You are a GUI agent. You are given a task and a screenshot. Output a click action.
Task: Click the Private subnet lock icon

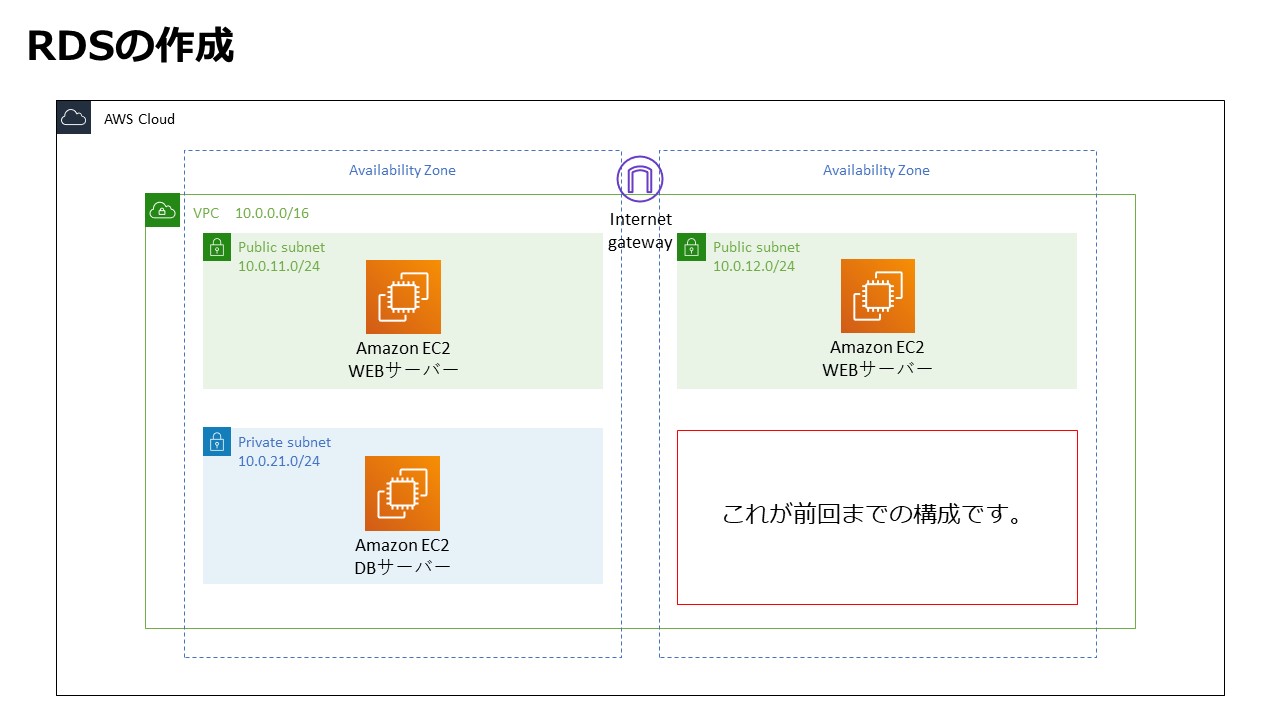click(x=217, y=442)
